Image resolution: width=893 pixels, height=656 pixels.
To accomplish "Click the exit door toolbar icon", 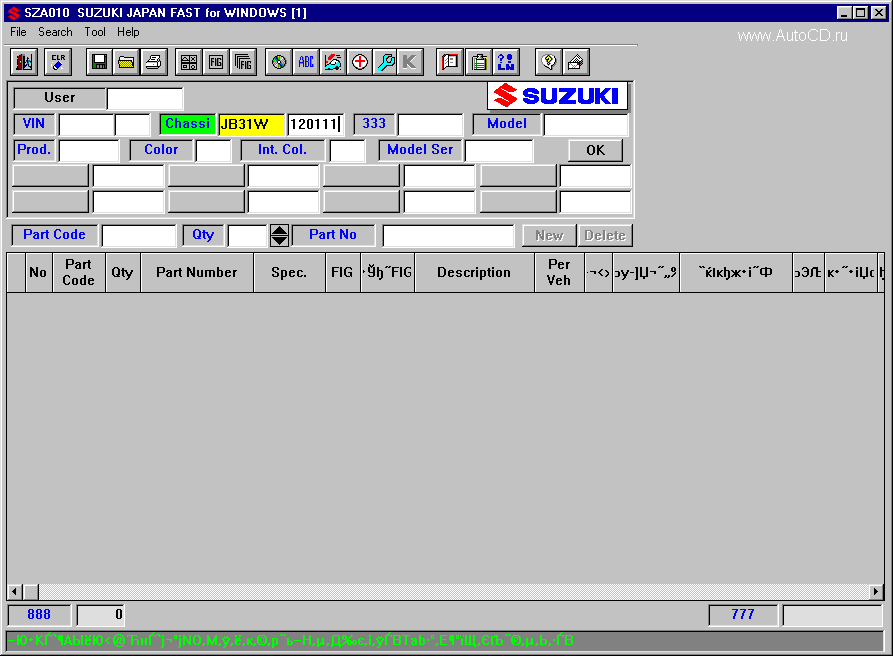I will 24,62.
